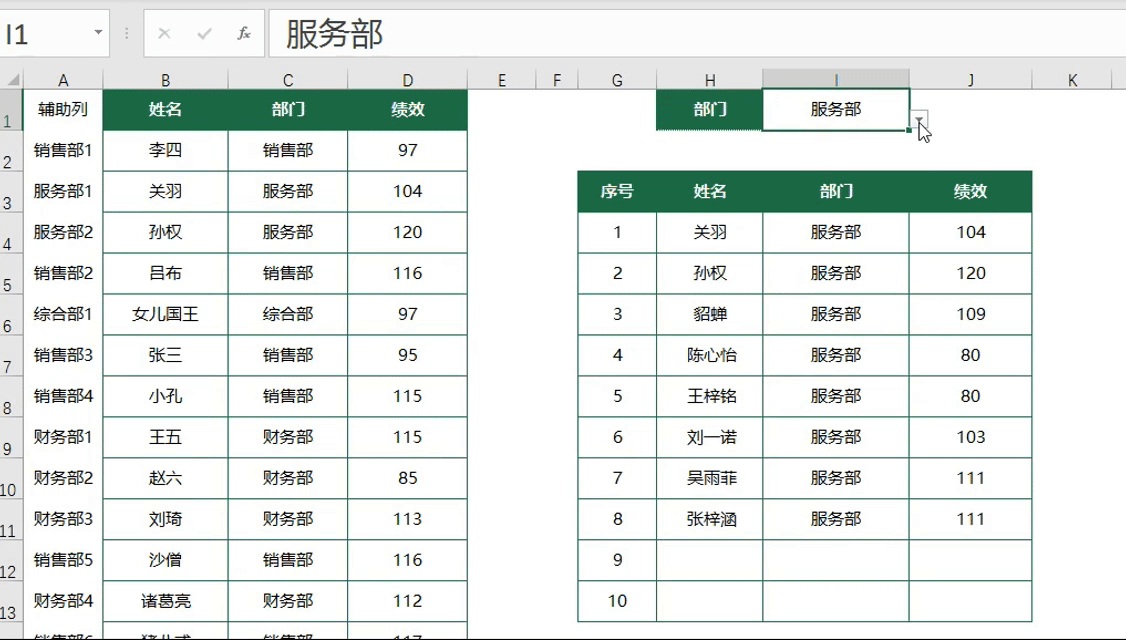Select column A header
This screenshot has height=640, width=1126.
tap(63, 80)
